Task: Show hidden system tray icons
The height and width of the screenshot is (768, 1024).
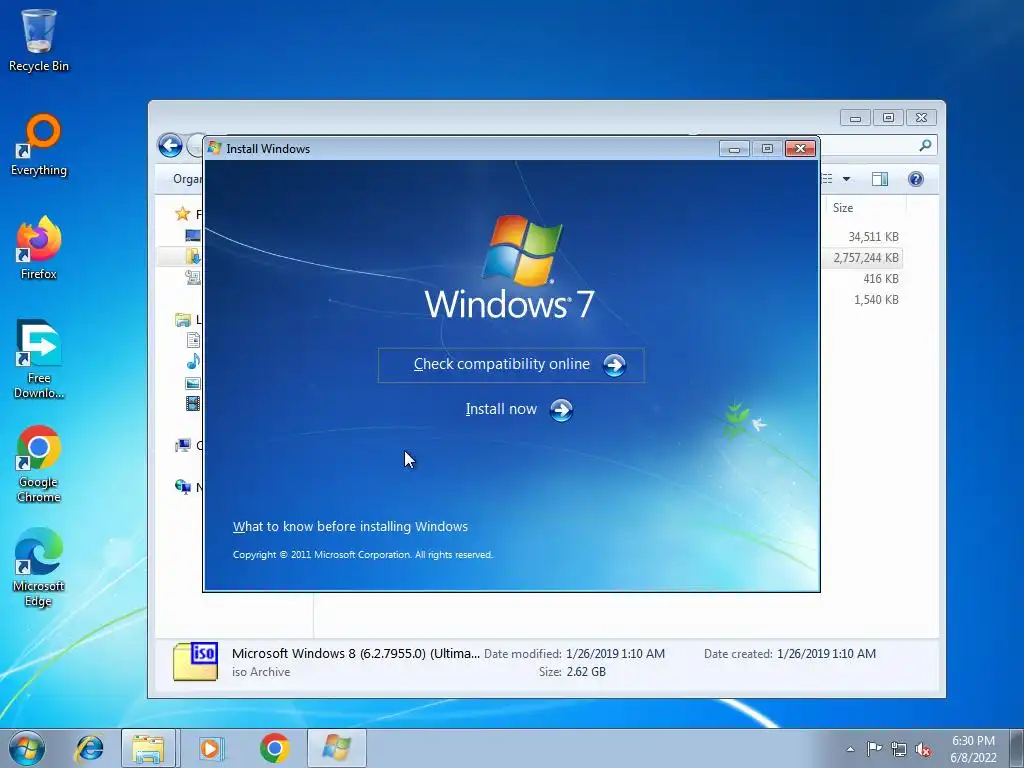Action: coord(850,749)
